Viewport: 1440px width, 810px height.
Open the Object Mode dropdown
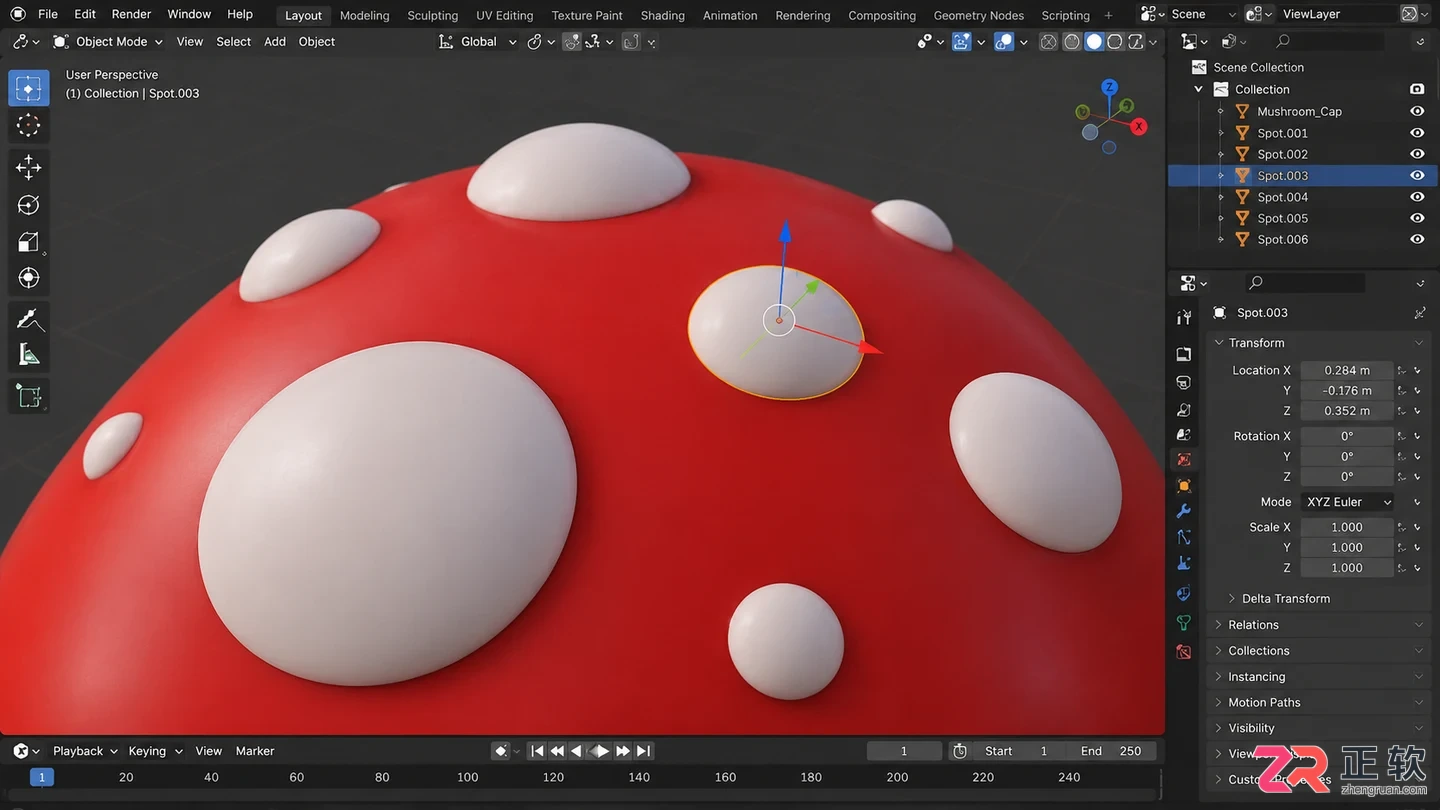[107, 42]
